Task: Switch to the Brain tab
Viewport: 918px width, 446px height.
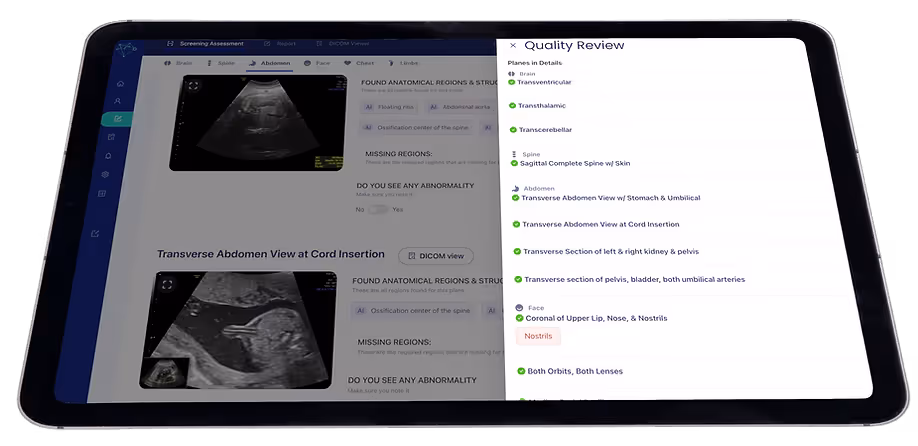Action: coord(181,63)
